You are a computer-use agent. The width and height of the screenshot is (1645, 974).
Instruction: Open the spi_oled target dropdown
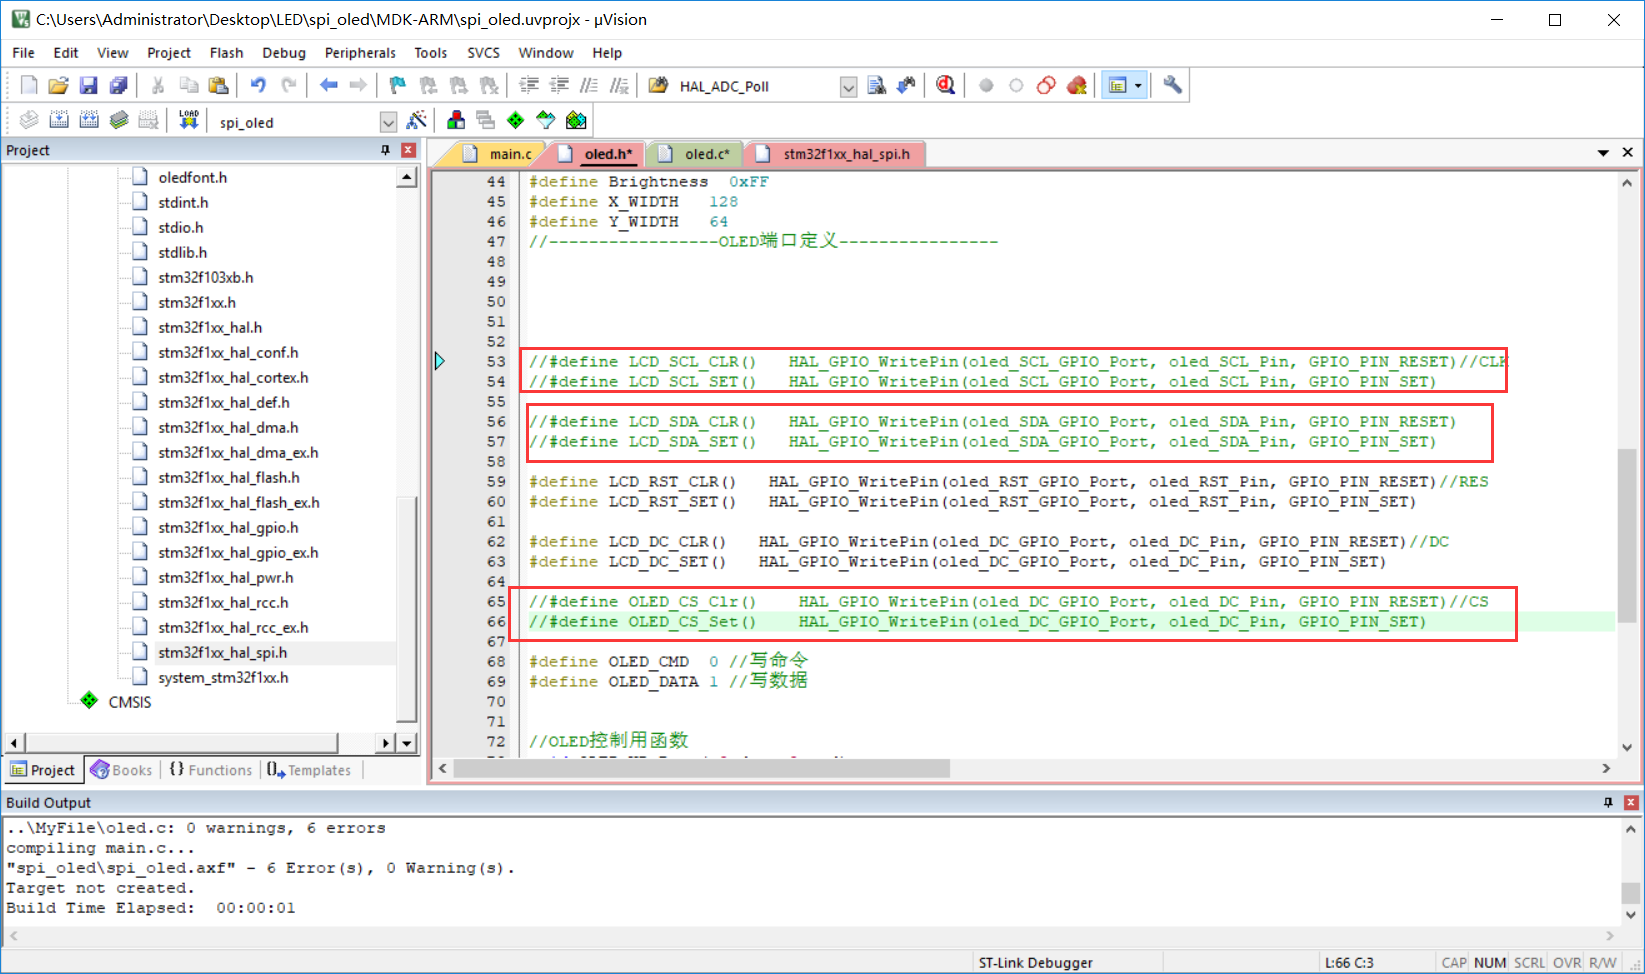click(x=388, y=122)
